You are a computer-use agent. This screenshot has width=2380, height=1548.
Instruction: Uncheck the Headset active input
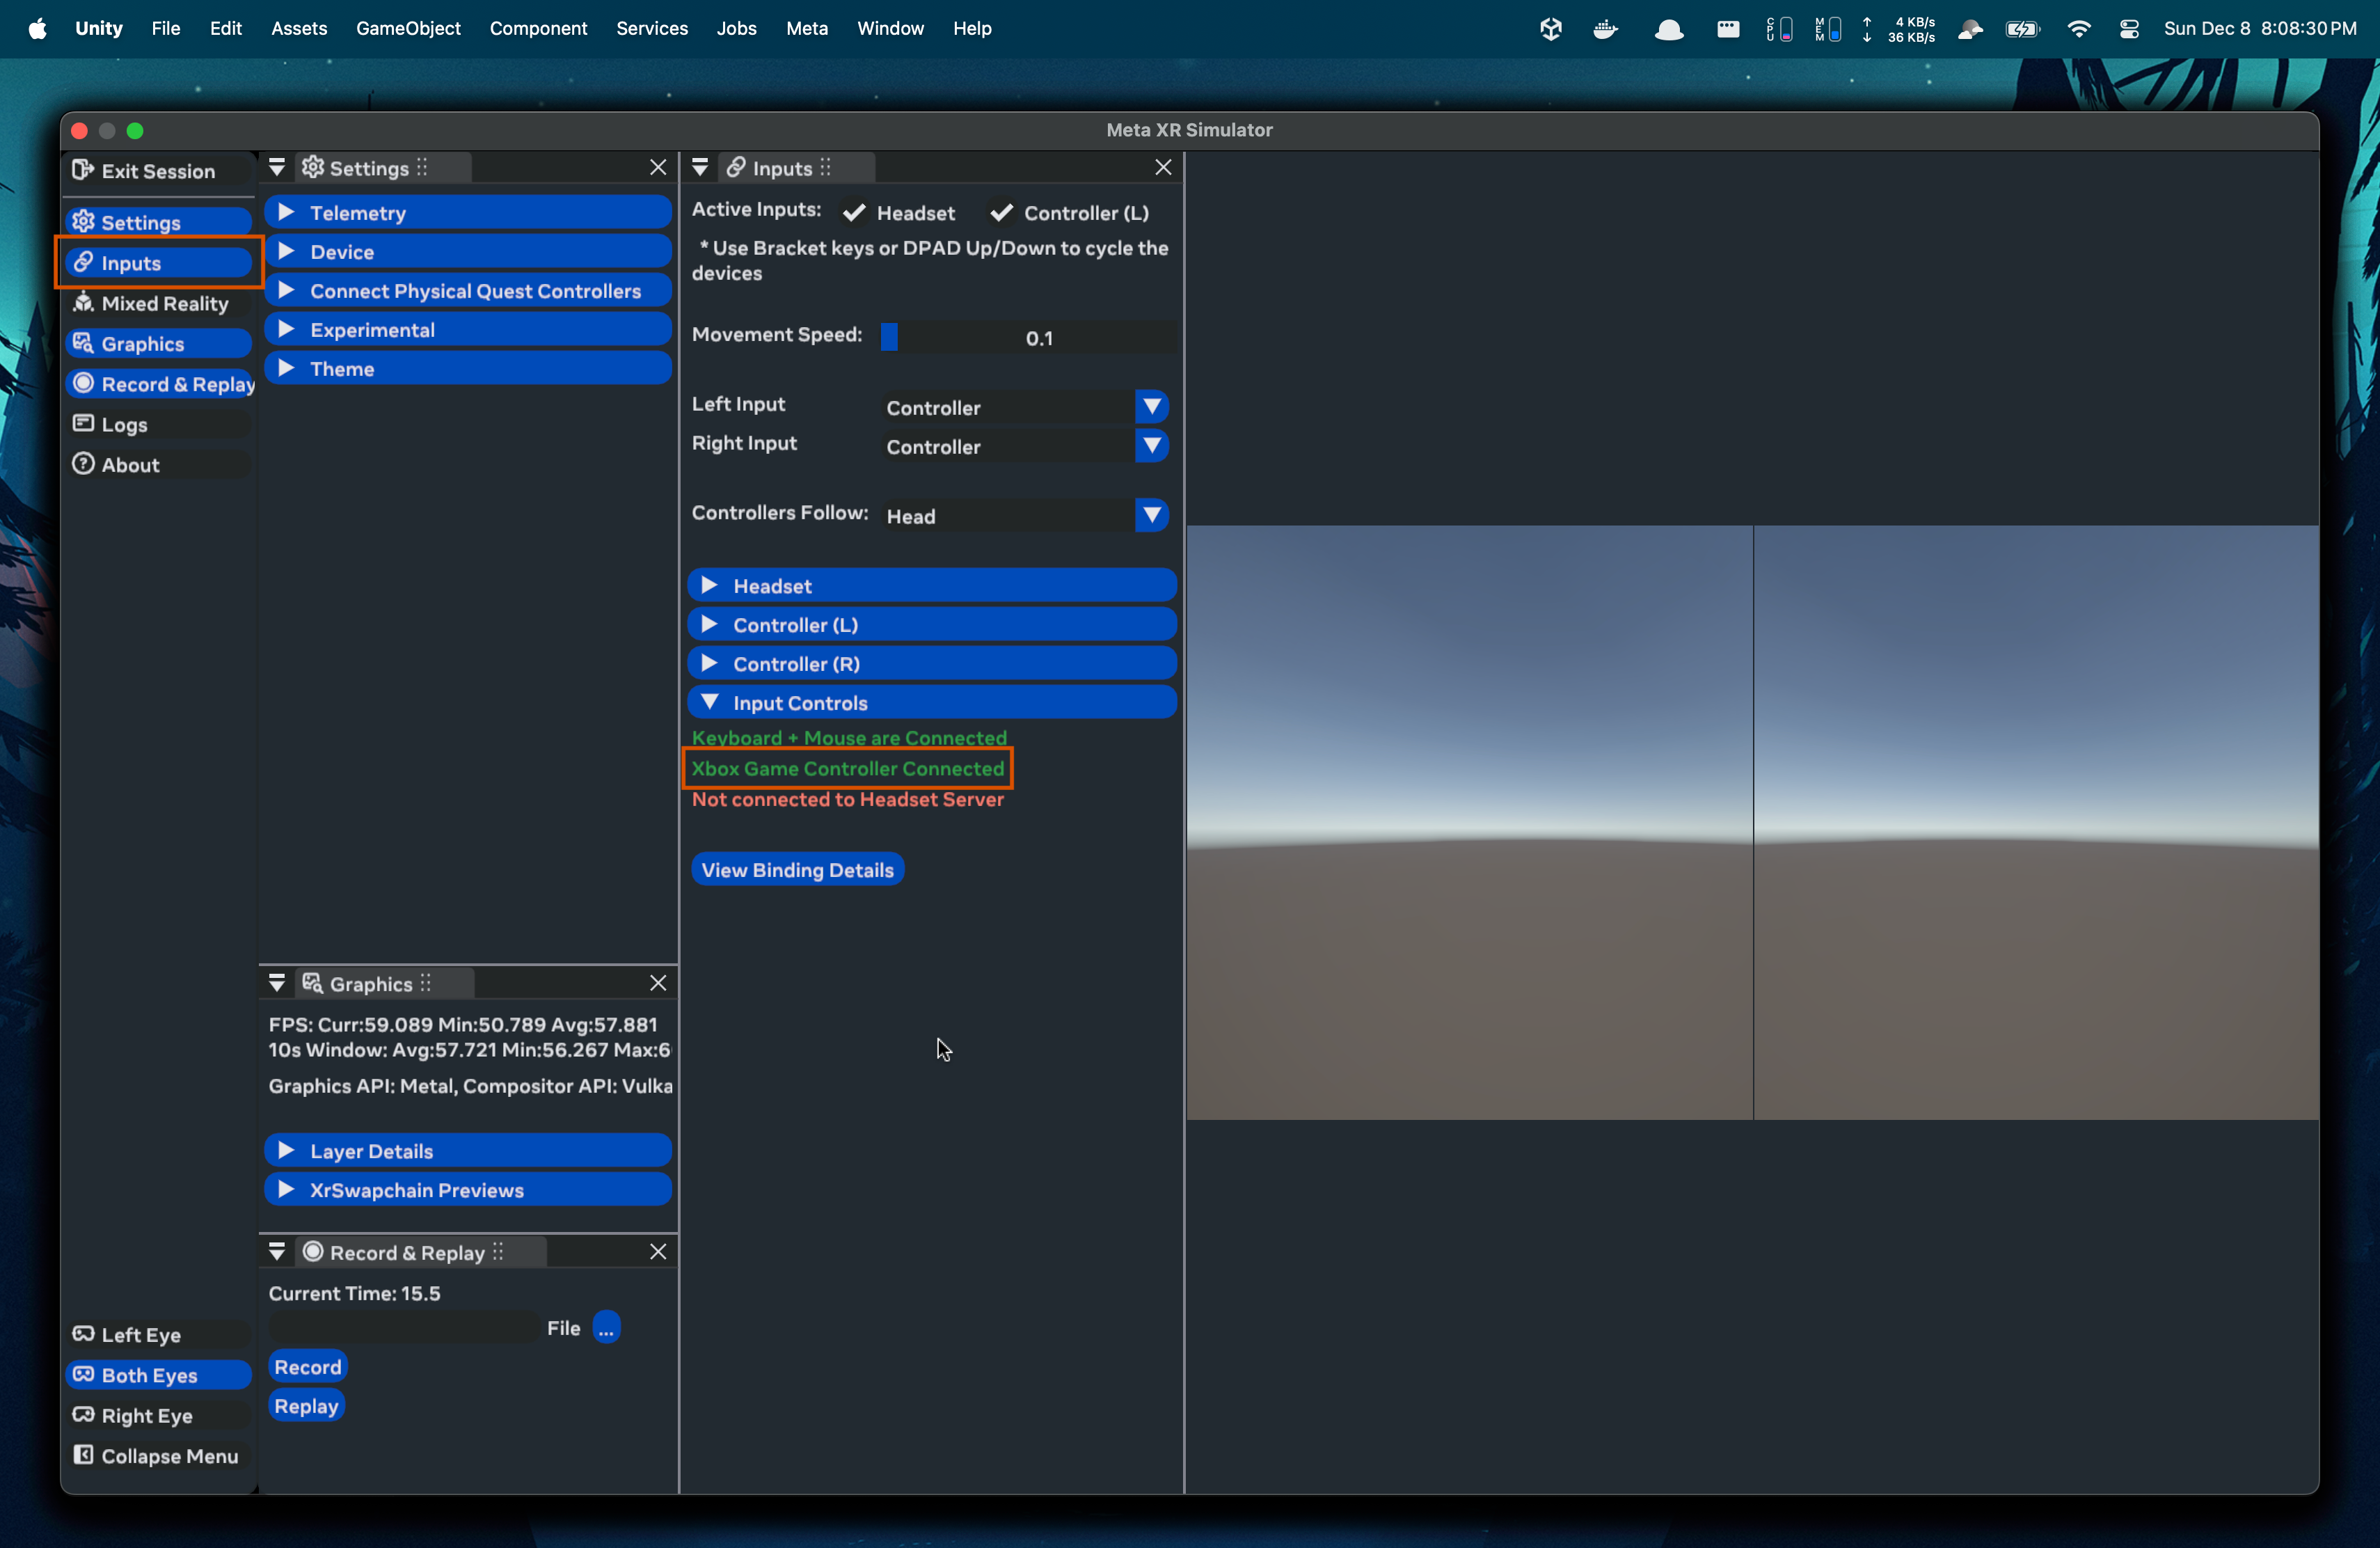(x=854, y=213)
